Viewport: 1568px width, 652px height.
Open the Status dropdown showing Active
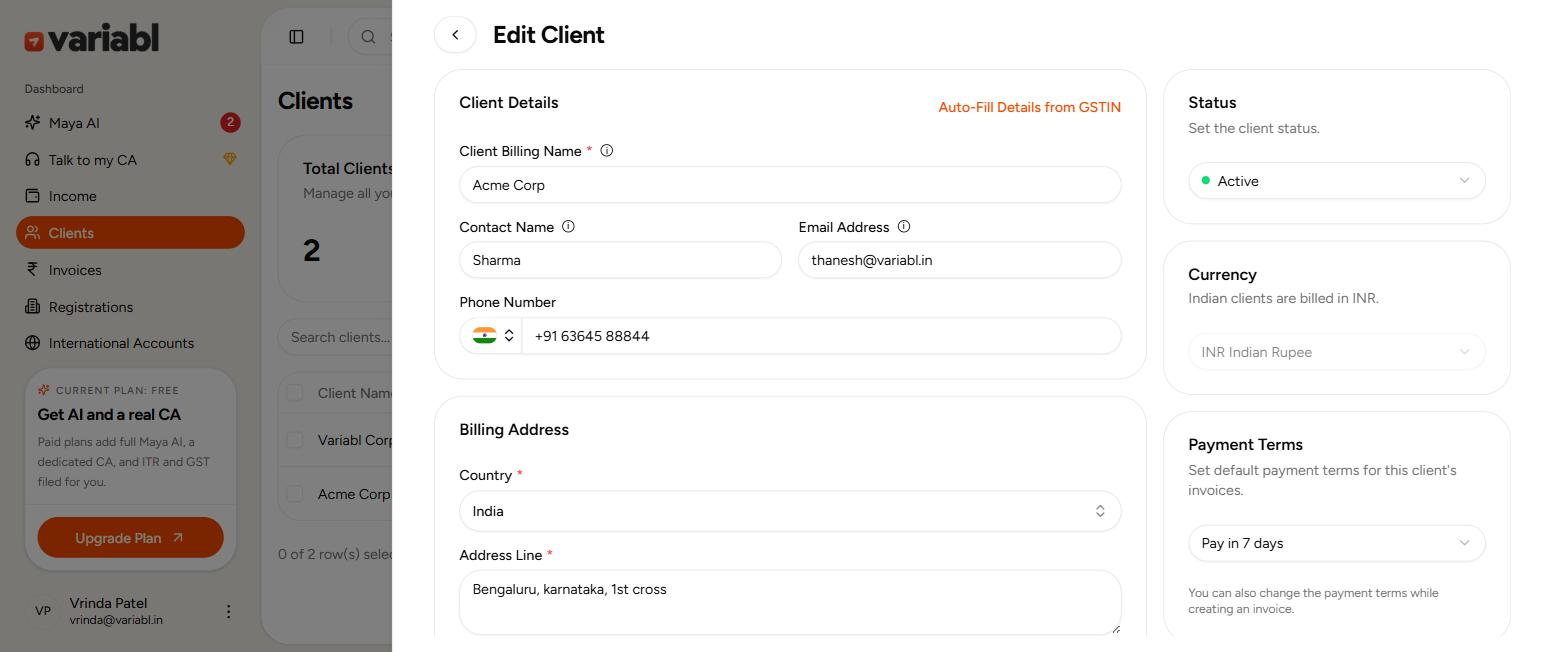pos(1337,181)
